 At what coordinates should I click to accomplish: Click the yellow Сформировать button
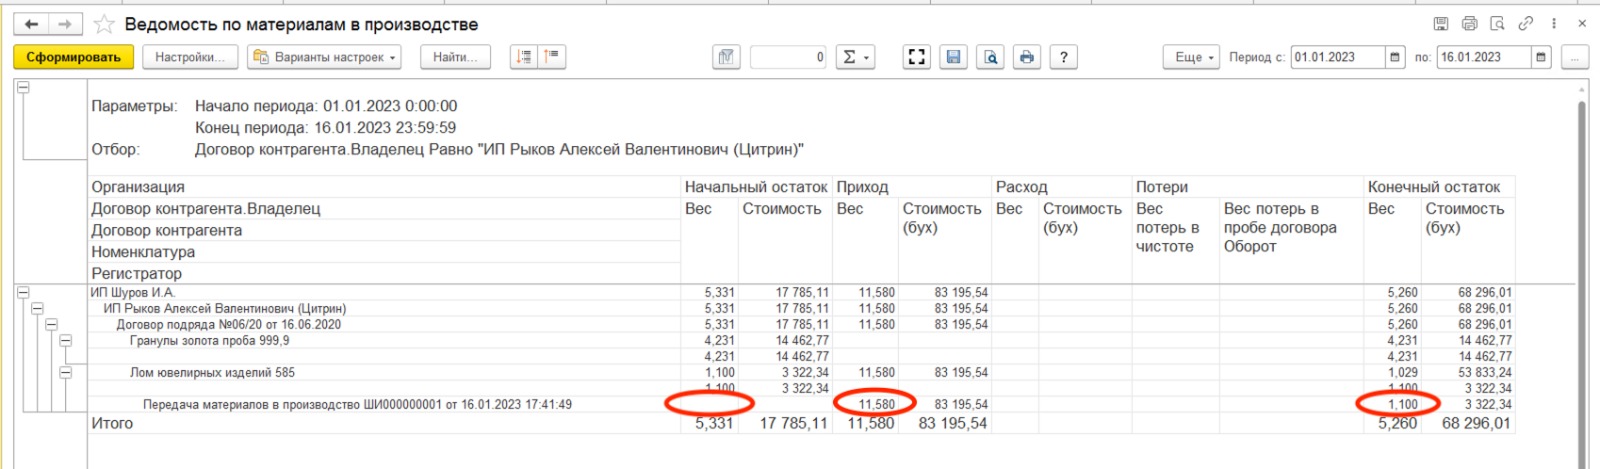(x=73, y=57)
